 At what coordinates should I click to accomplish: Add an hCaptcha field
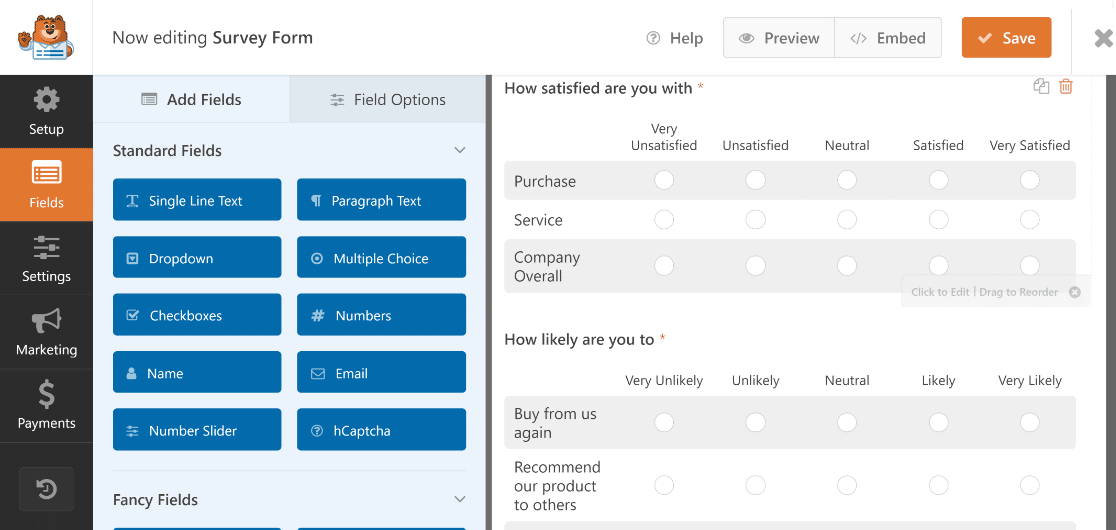point(381,430)
